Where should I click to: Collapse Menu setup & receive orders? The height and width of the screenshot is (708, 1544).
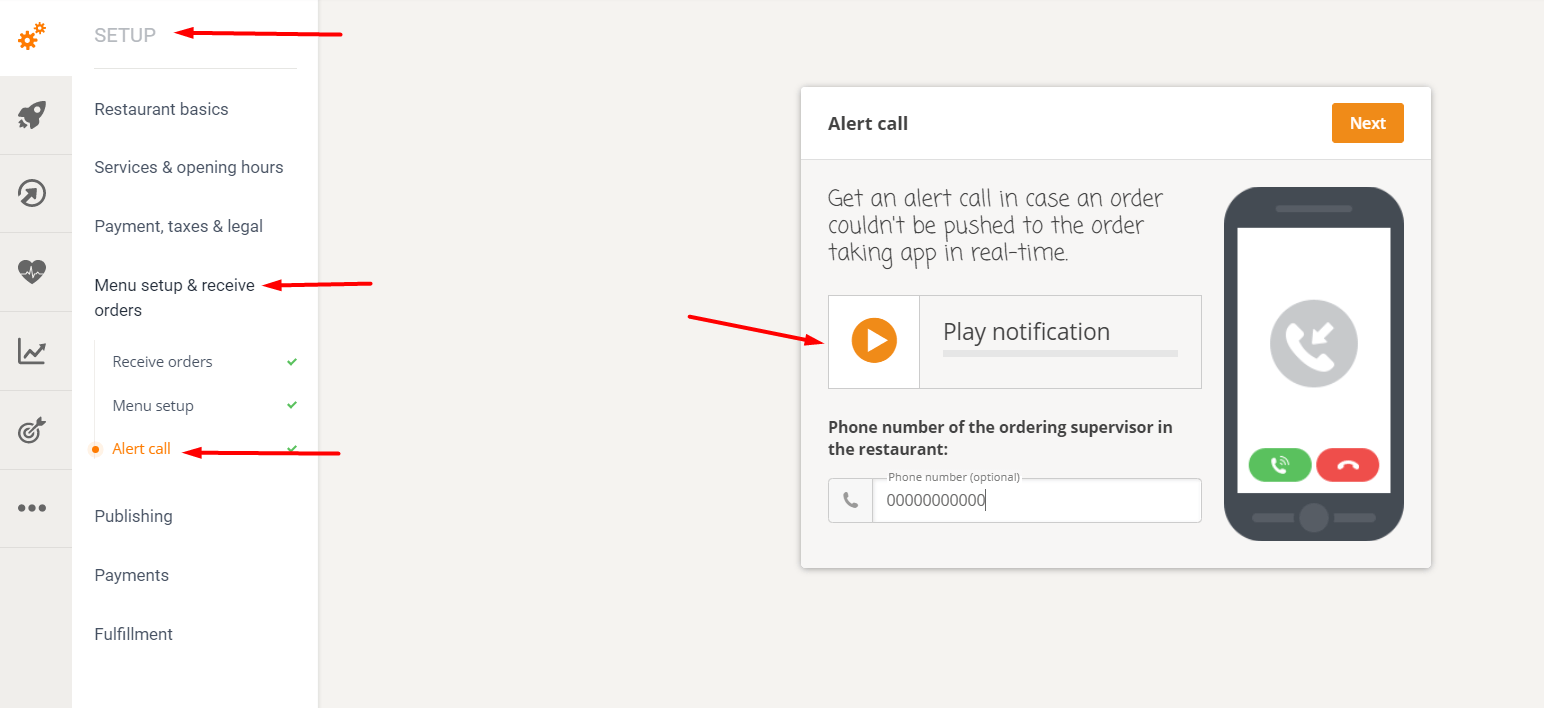point(174,297)
